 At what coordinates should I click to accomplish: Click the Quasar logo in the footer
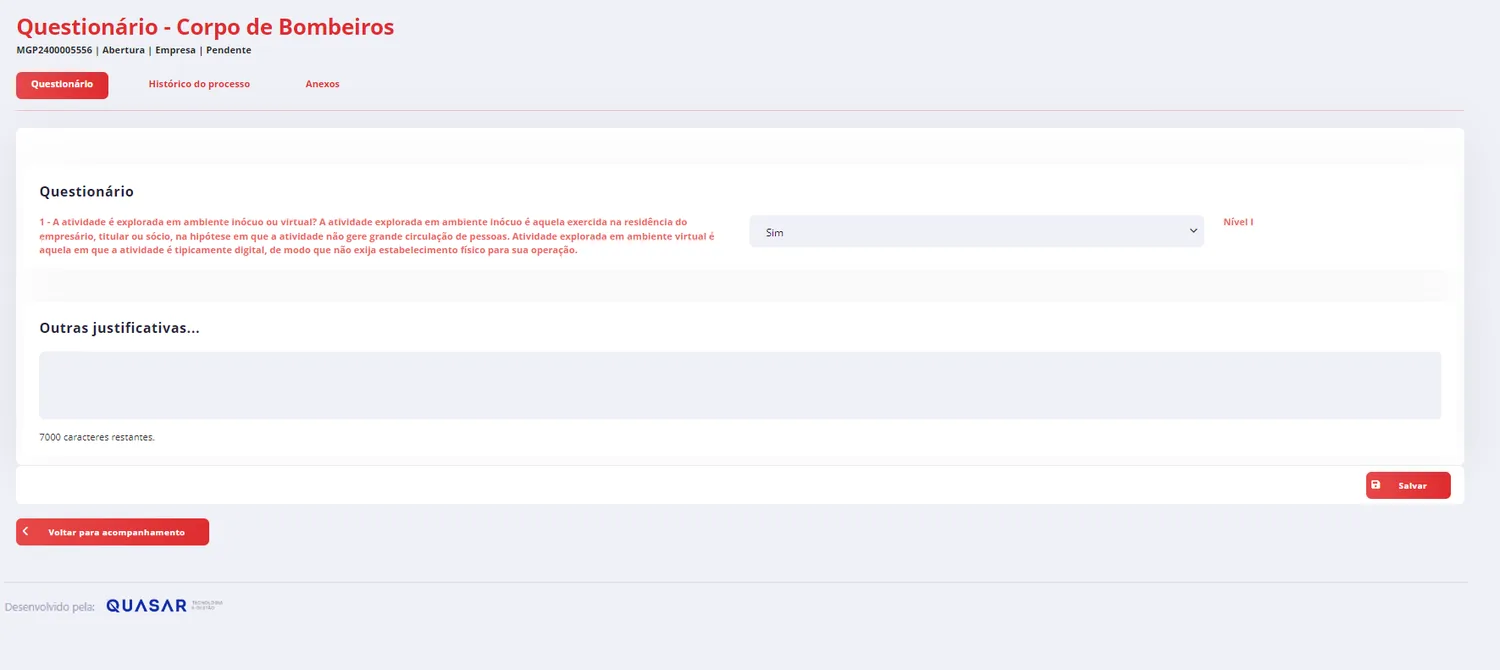click(x=164, y=606)
